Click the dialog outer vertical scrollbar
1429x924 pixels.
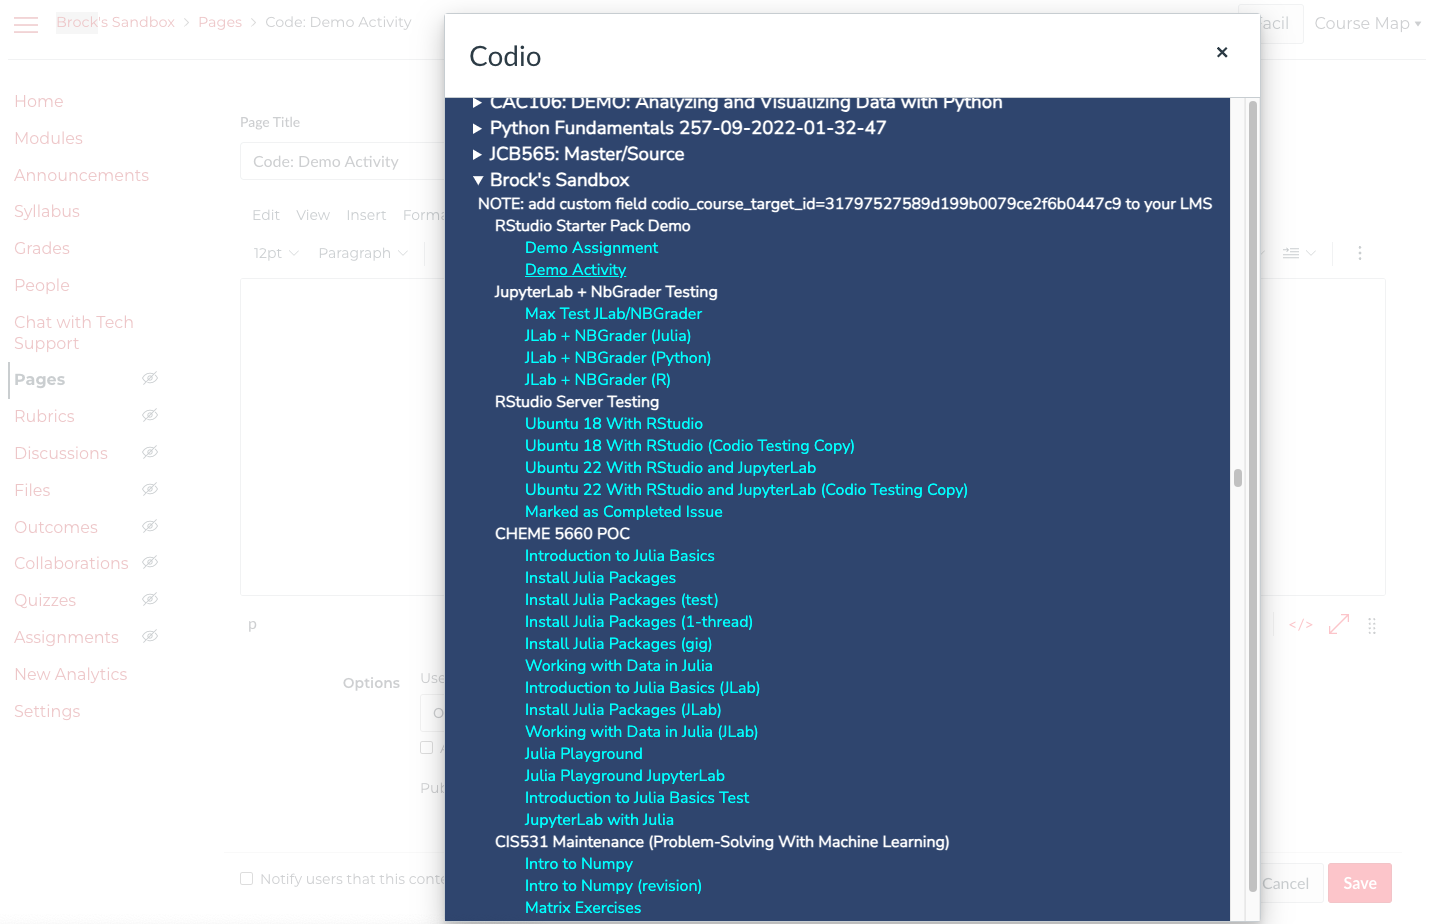pos(1253,496)
